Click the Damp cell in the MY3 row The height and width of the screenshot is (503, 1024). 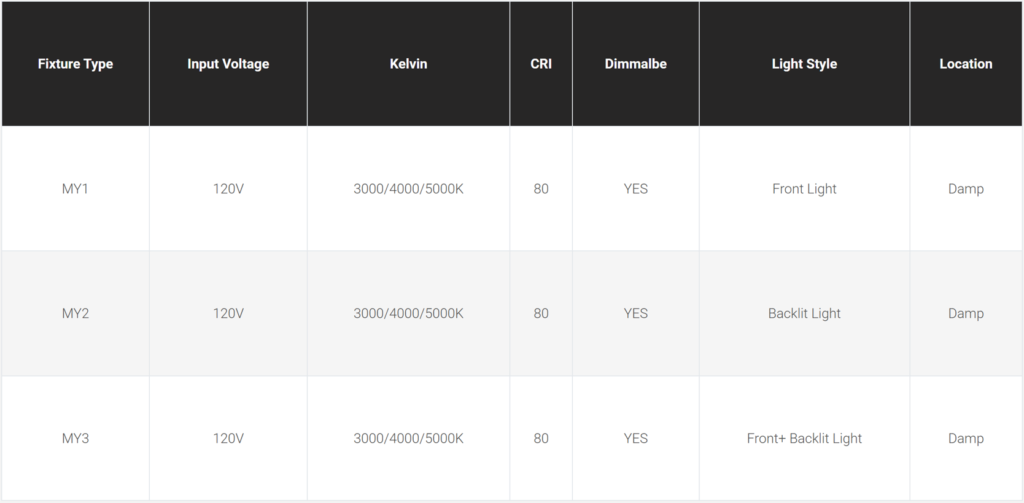966,438
